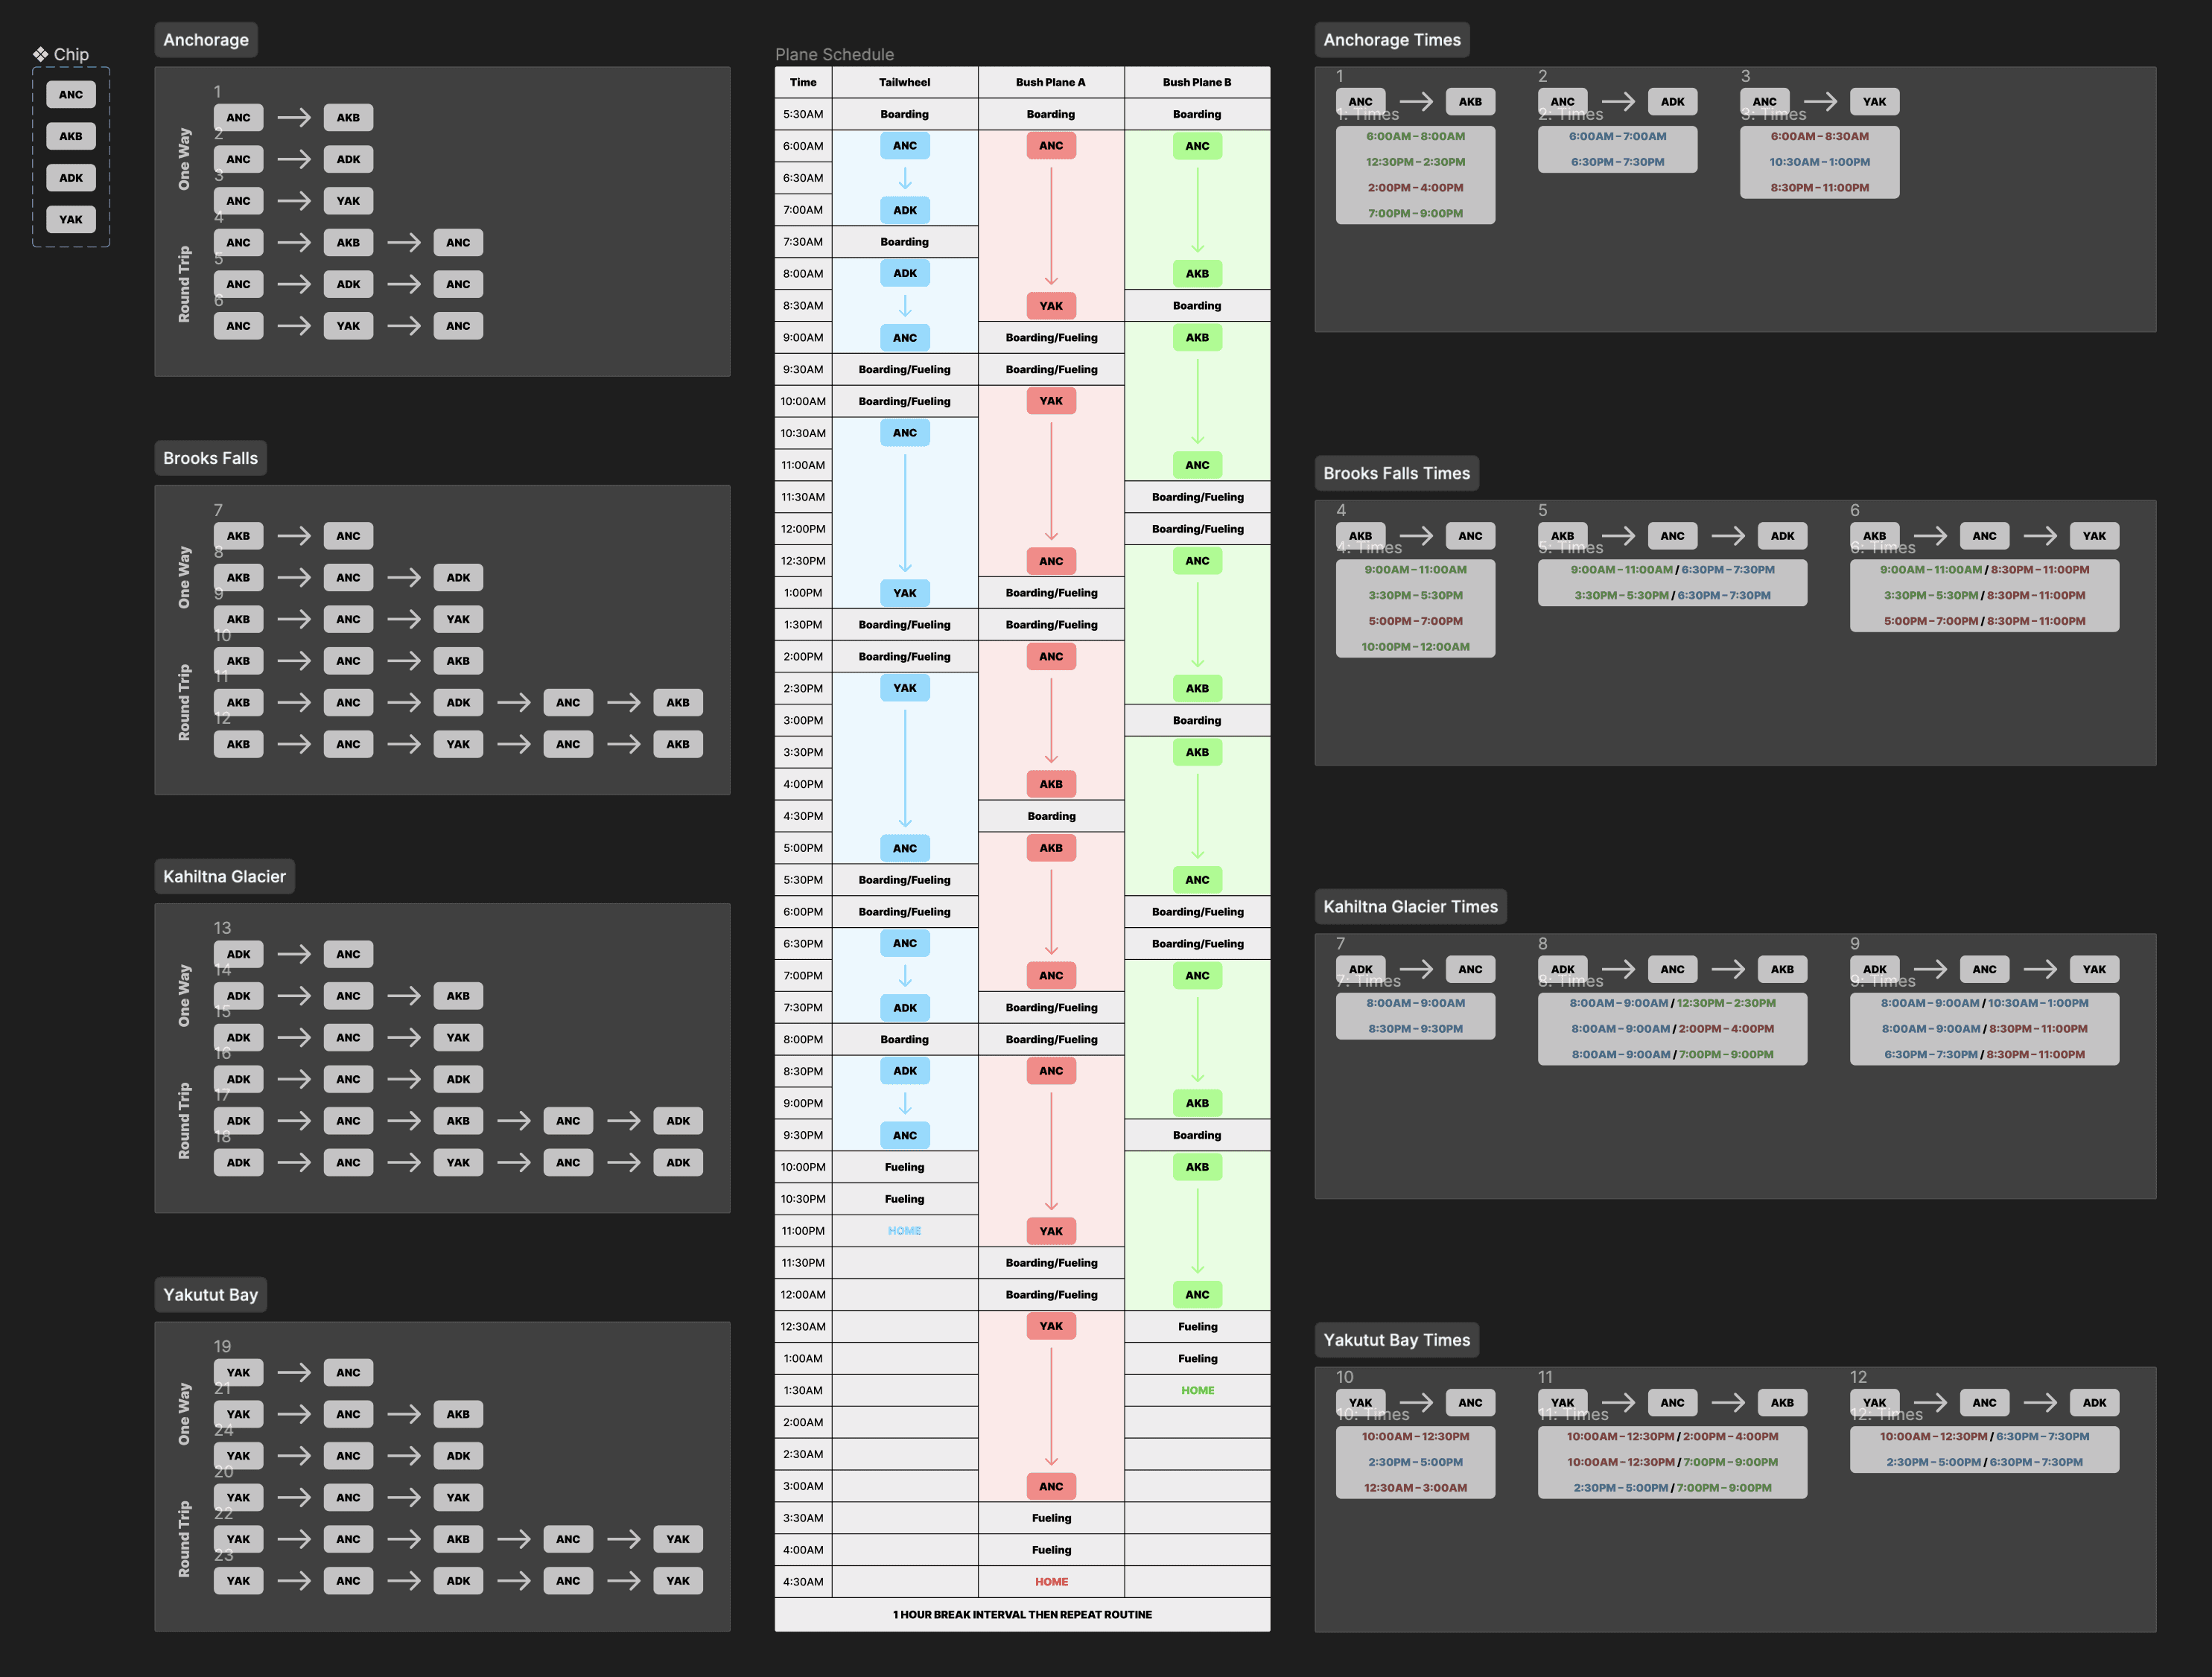This screenshot has width=2212, height=1677.
Task: Click the Time column header
Action: pos(803,83)
